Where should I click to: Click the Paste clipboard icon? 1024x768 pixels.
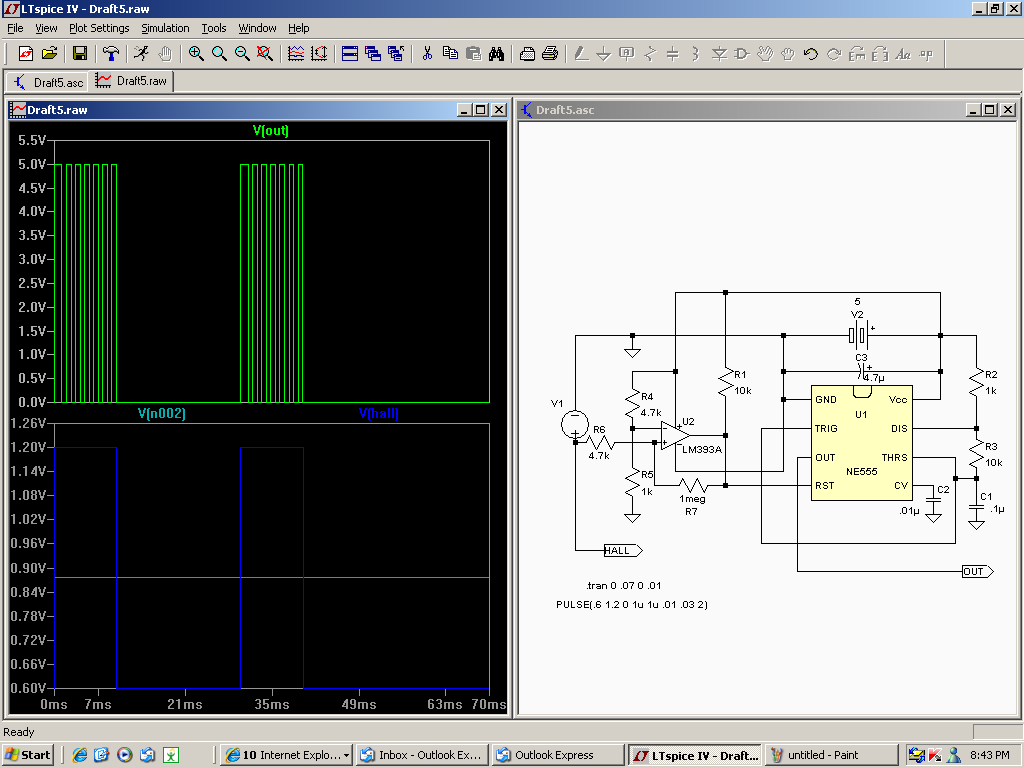click(x=473, y=54)
